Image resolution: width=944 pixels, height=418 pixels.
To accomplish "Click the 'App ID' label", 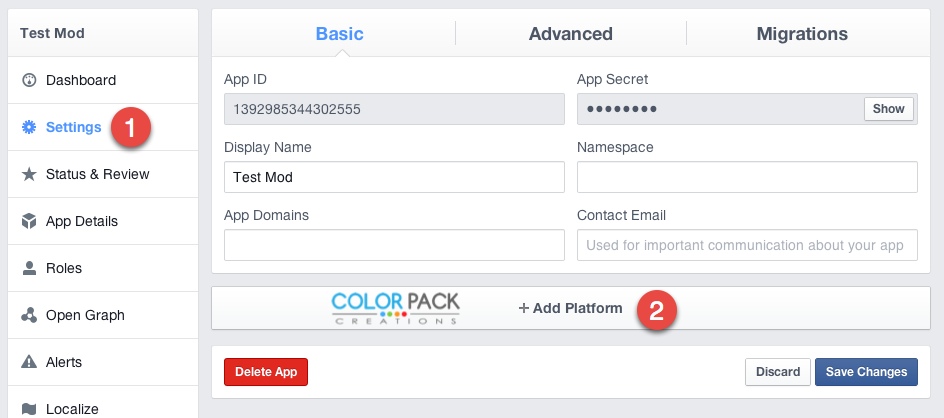I will pos(245,79).
